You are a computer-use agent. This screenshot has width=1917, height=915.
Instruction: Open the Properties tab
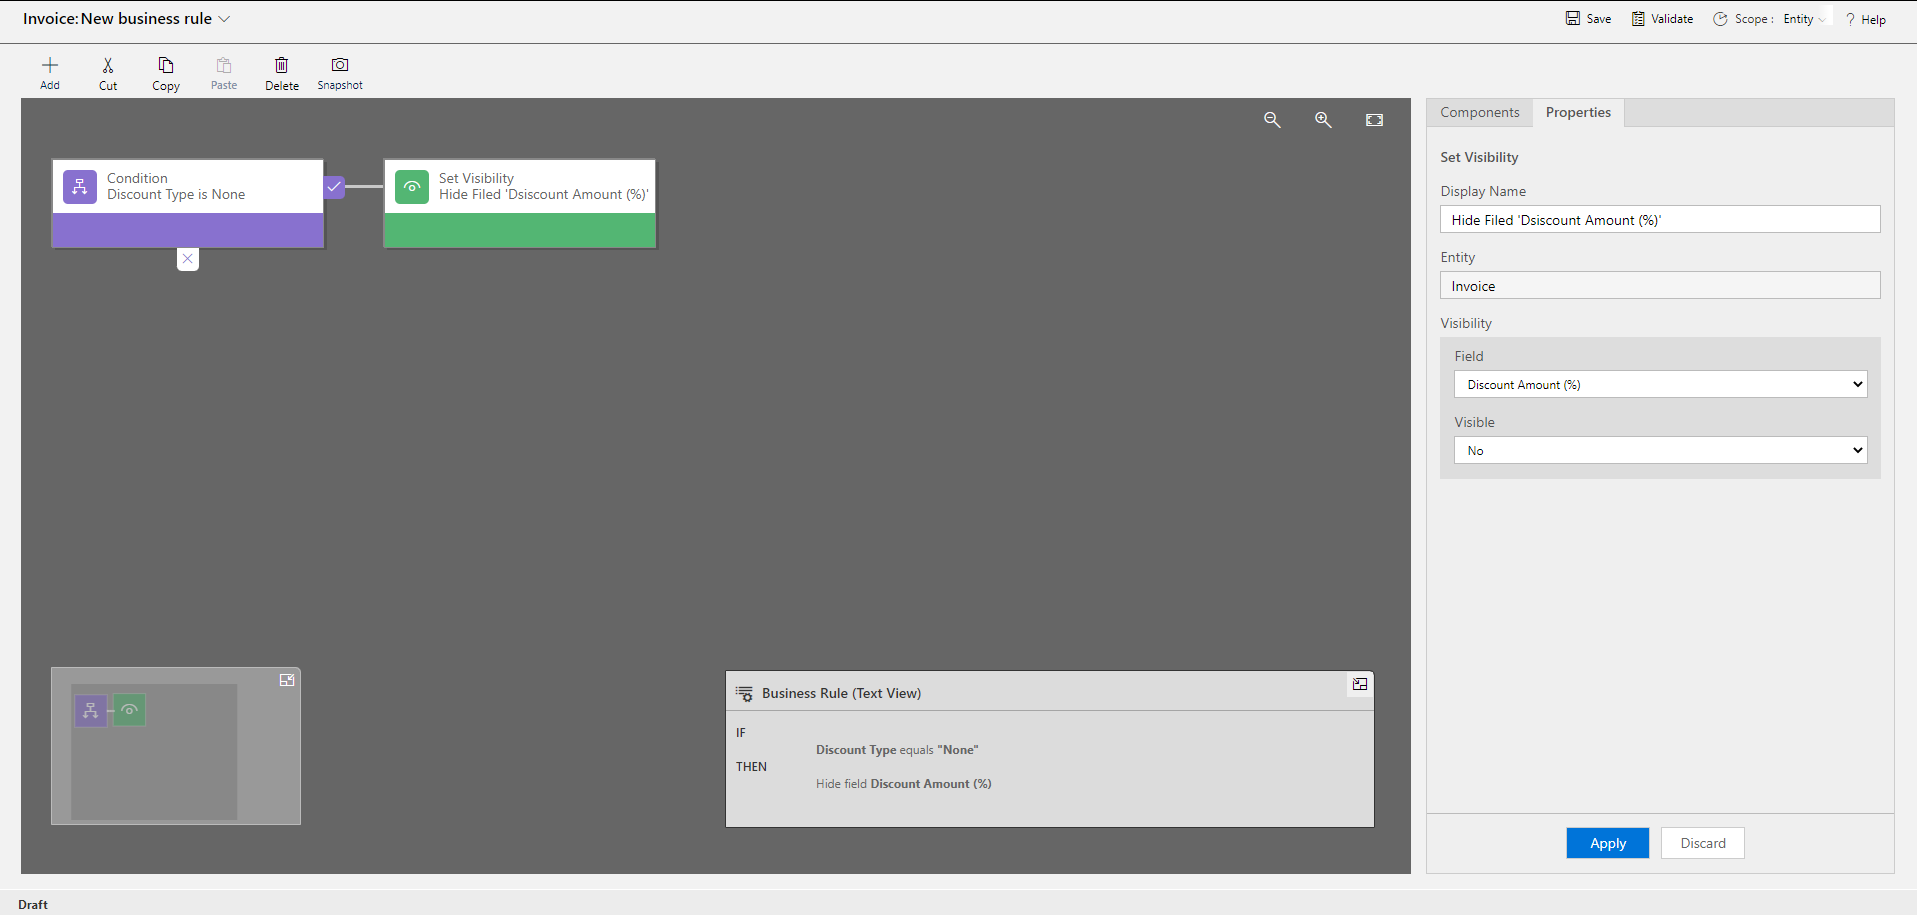click(x=1578, y=112)
